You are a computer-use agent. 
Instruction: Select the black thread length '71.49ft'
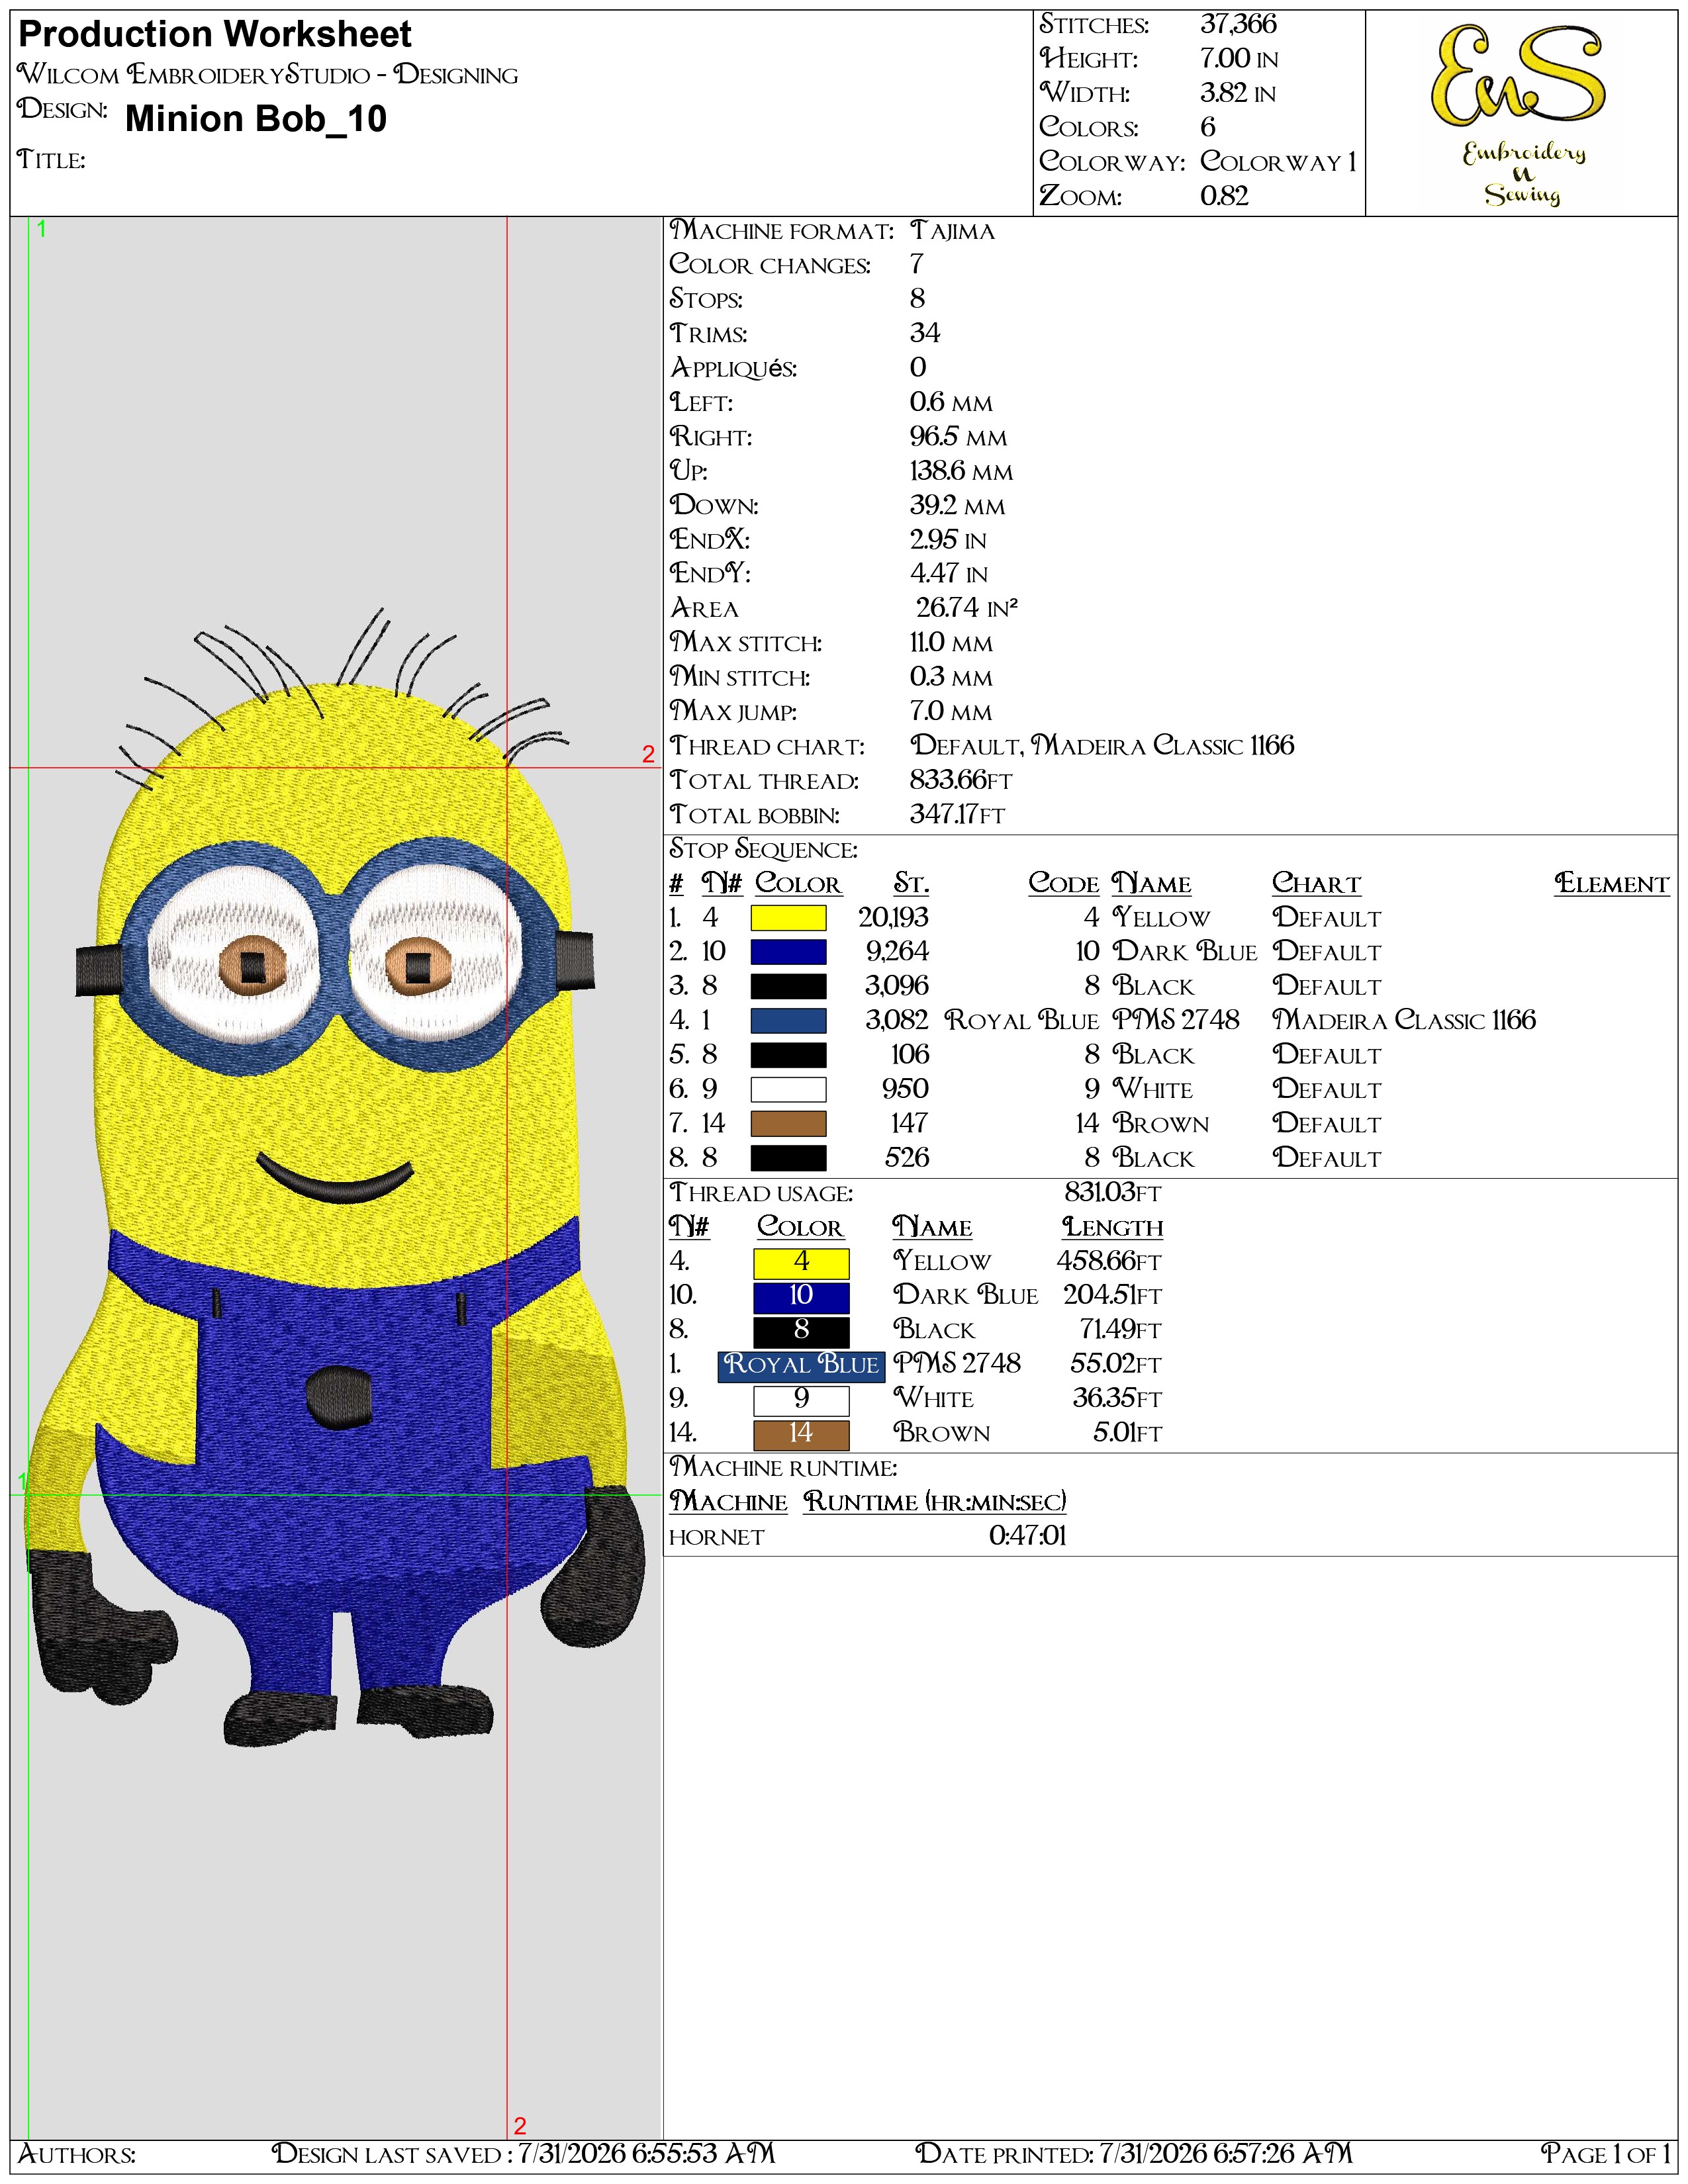click(x=1121, y=1331)
